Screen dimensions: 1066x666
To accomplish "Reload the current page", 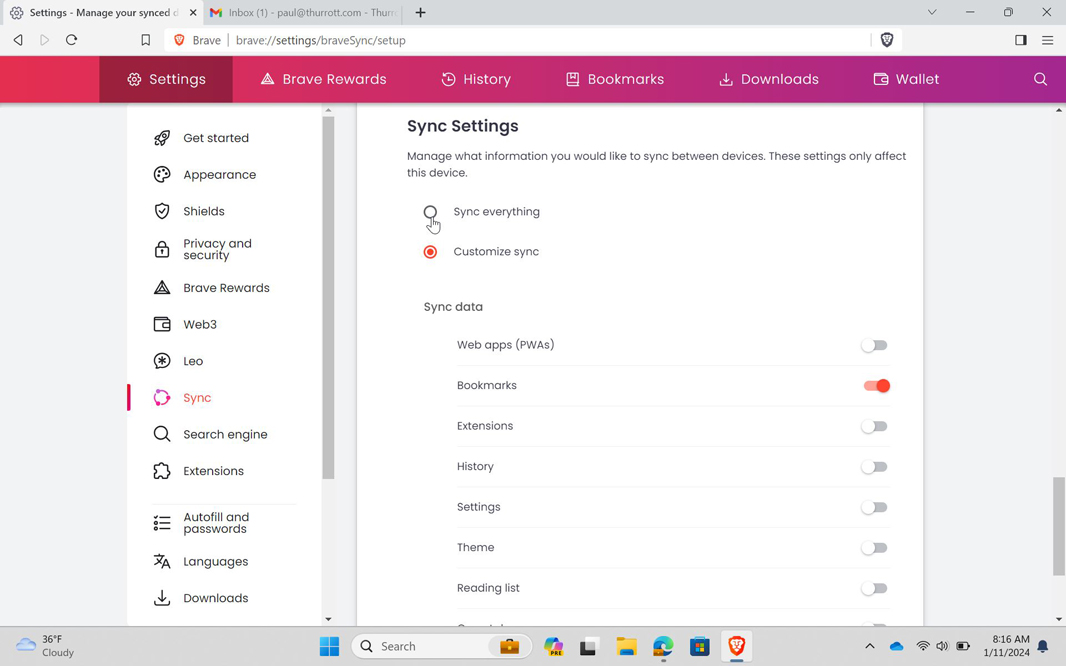I will (x=71, y=40).
